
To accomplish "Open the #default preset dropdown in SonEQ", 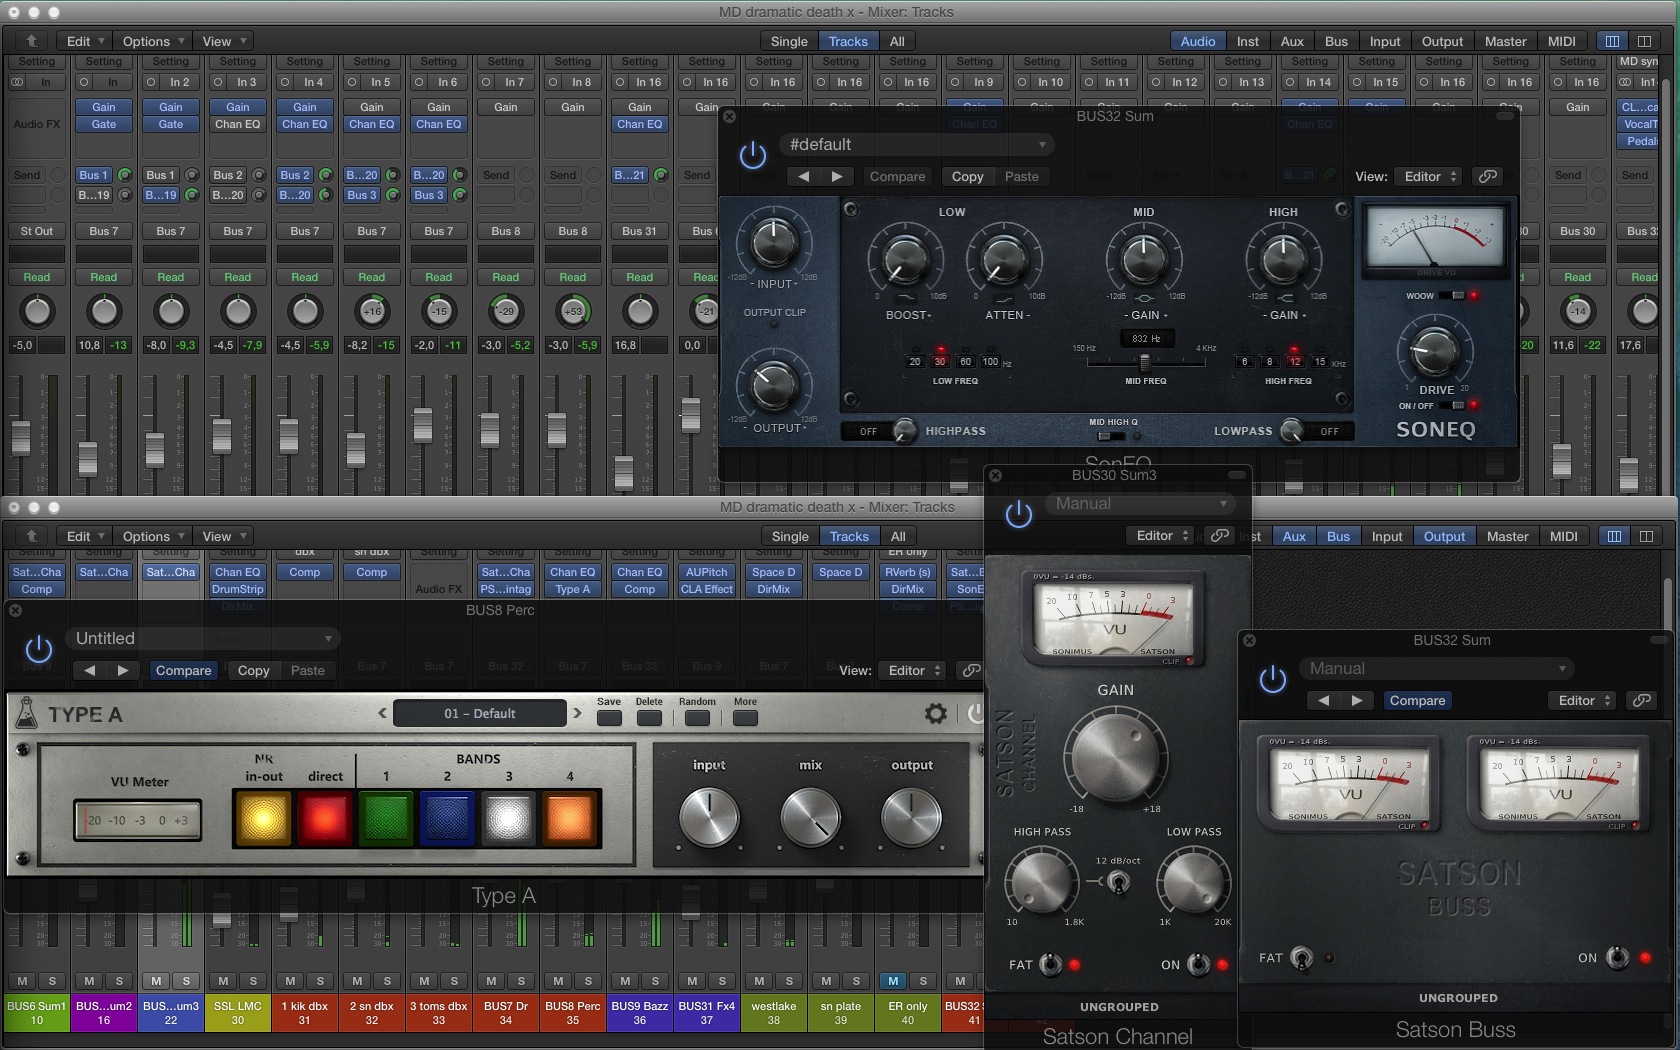I will click(915, 145).
